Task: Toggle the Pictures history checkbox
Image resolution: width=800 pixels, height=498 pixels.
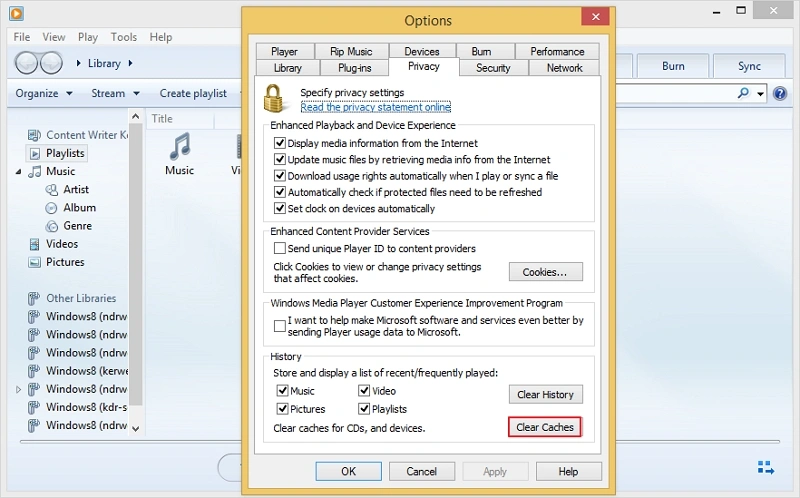Action: pyautogui.click(x=282, y=409)
